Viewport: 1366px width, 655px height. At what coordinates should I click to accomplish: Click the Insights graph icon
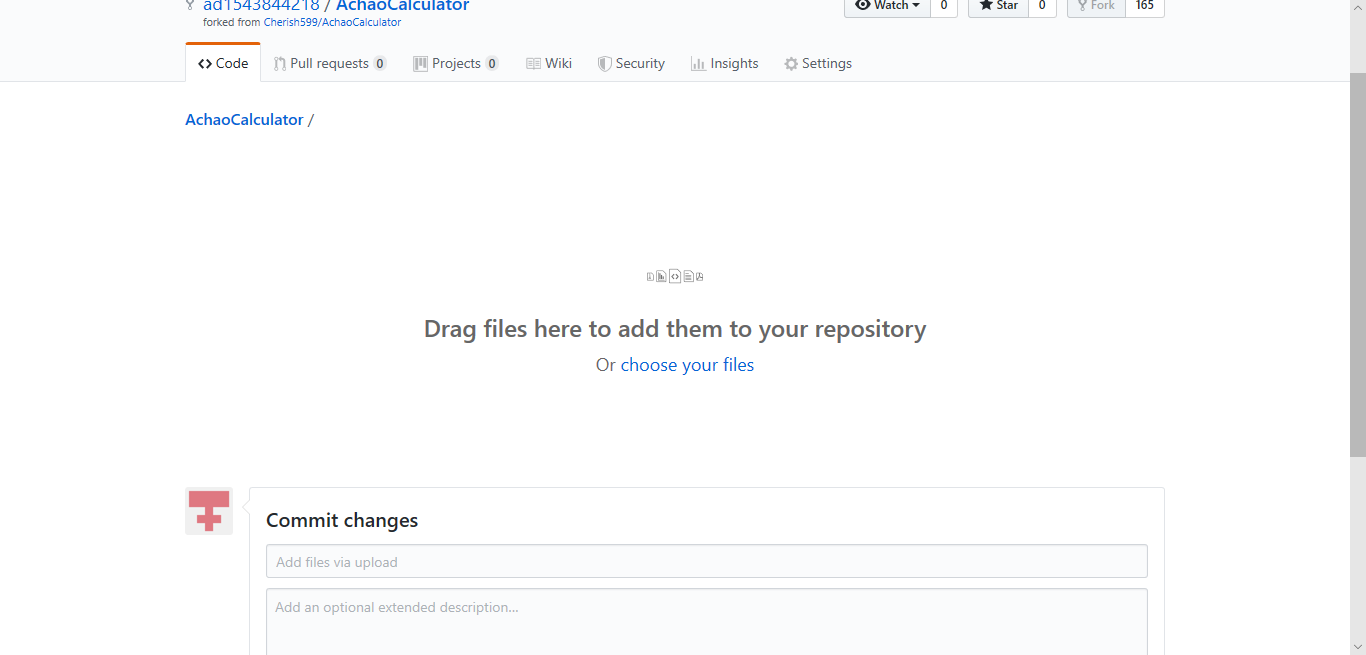698,64
